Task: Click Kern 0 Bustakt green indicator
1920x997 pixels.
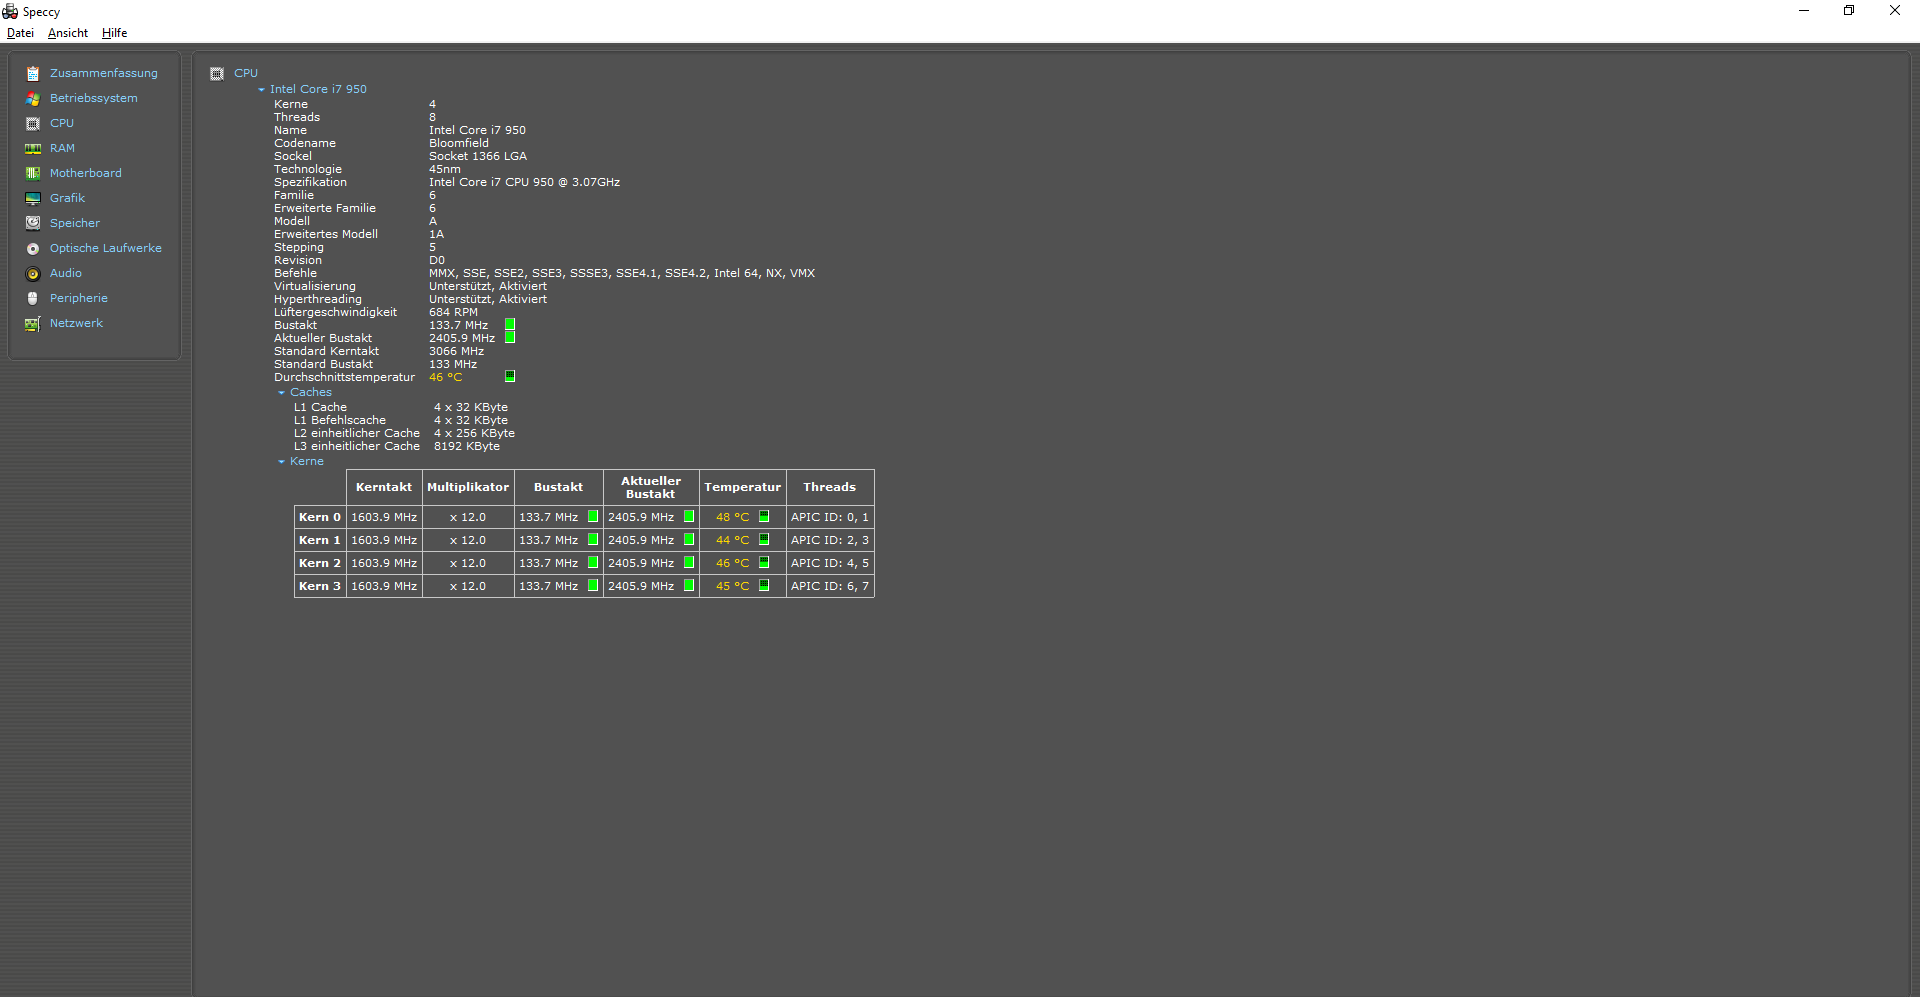Action: tap(593, 517)
